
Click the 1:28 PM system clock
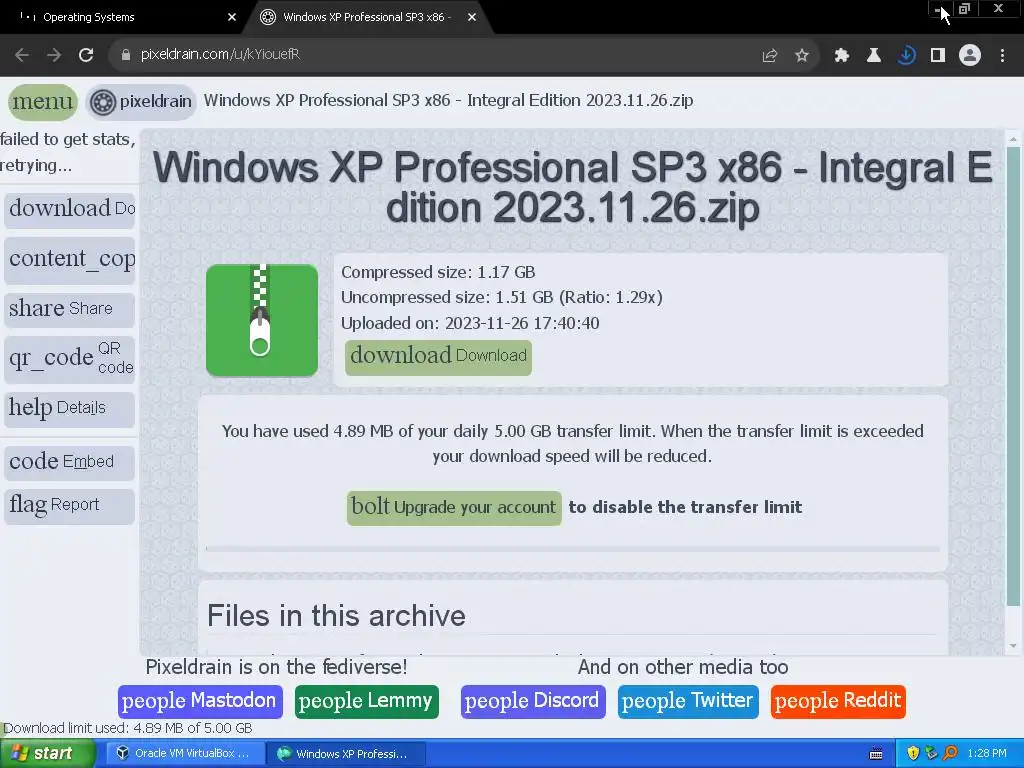click(987, 754)
